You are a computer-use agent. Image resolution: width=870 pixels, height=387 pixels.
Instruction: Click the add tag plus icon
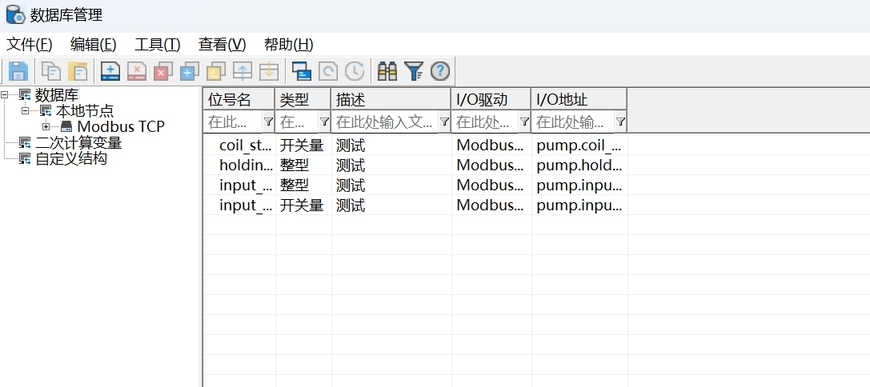pyautogui.click(x=110, y=71)
